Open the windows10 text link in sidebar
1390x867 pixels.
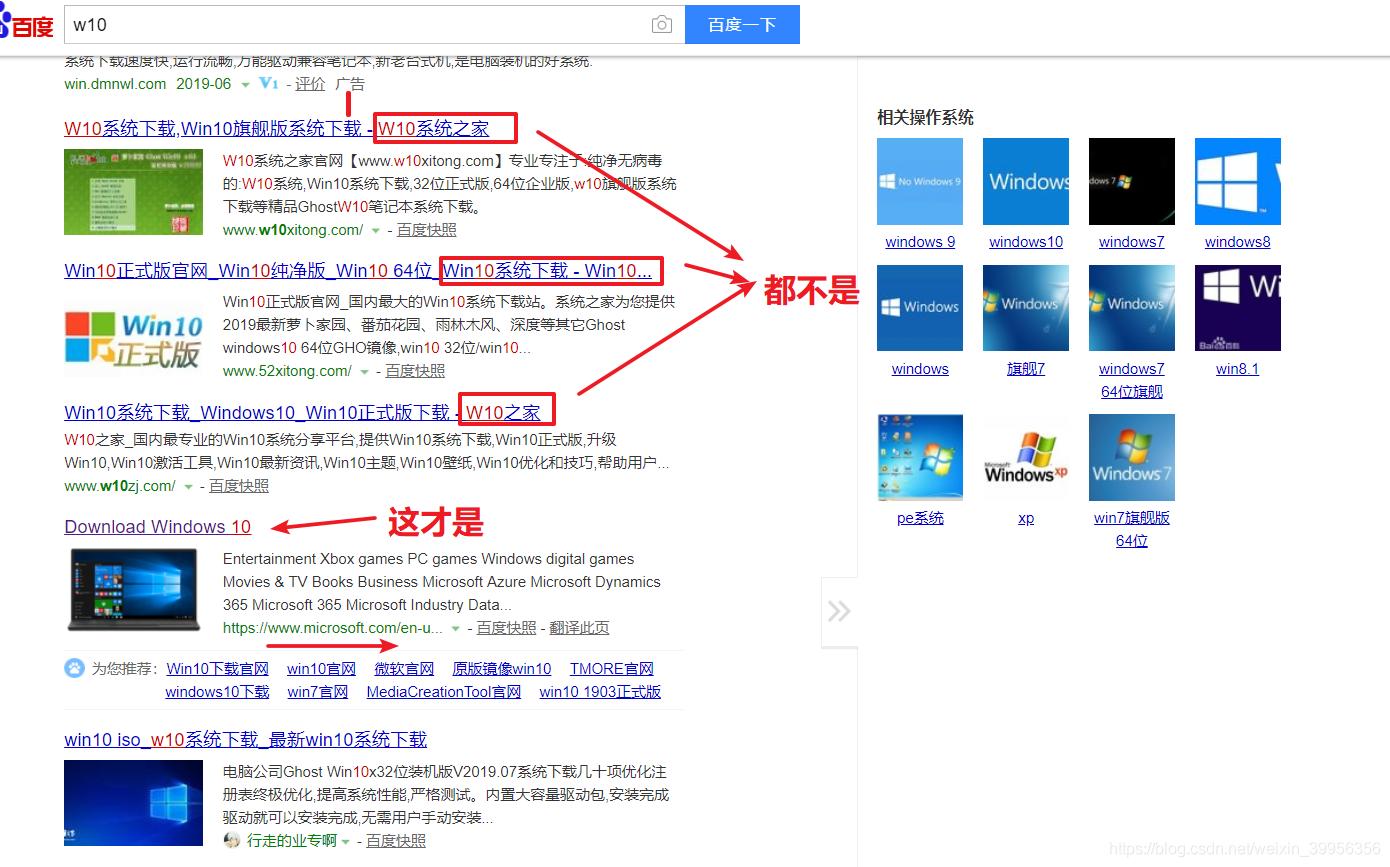tap(1026, 242)
